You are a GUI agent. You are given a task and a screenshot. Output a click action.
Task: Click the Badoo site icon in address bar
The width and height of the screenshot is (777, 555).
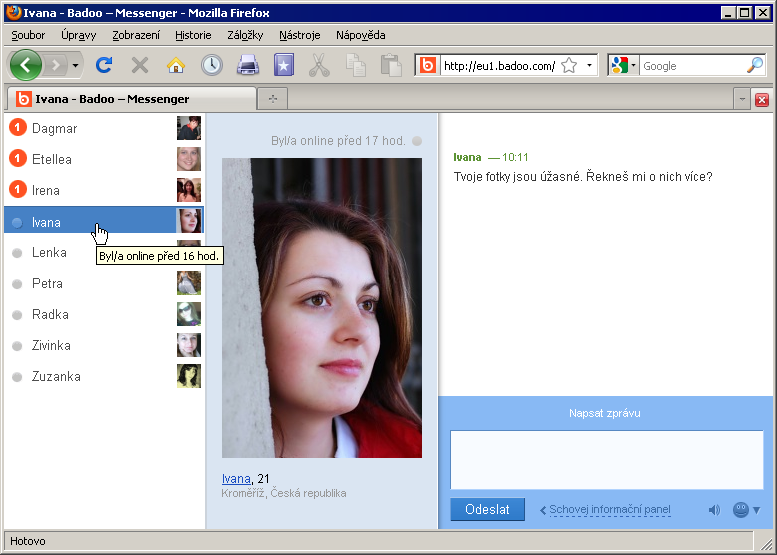coord(428,65)
